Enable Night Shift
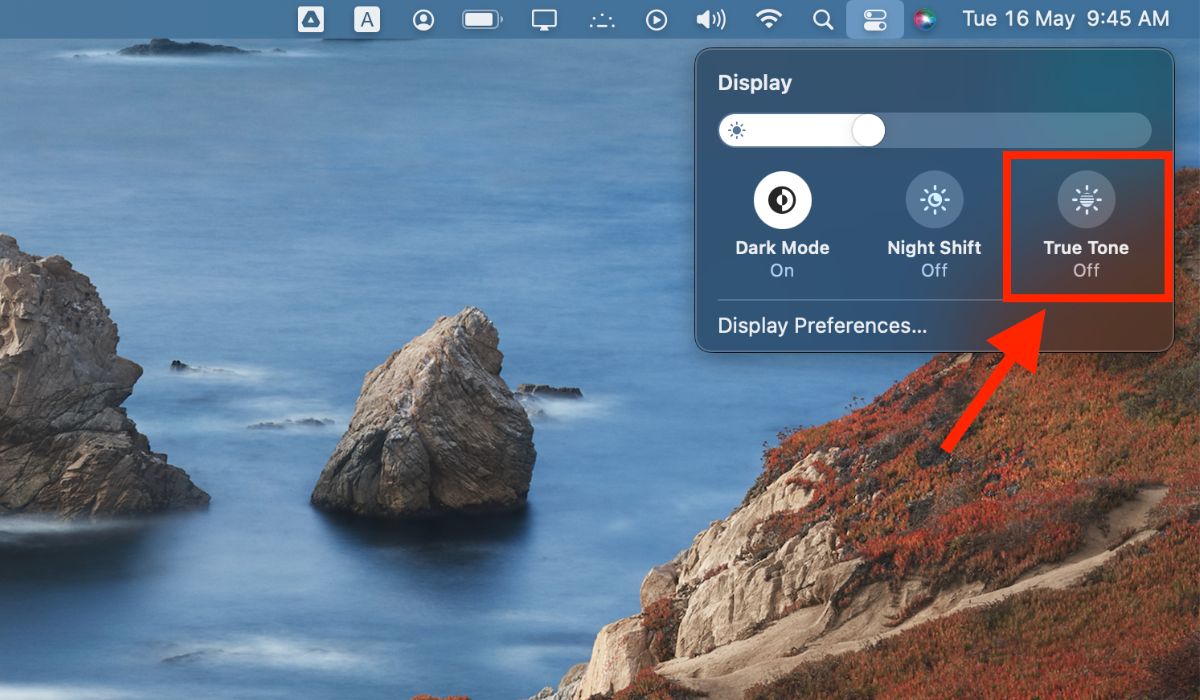Screen dimensions: 1200x700 (x=934, y=200)
